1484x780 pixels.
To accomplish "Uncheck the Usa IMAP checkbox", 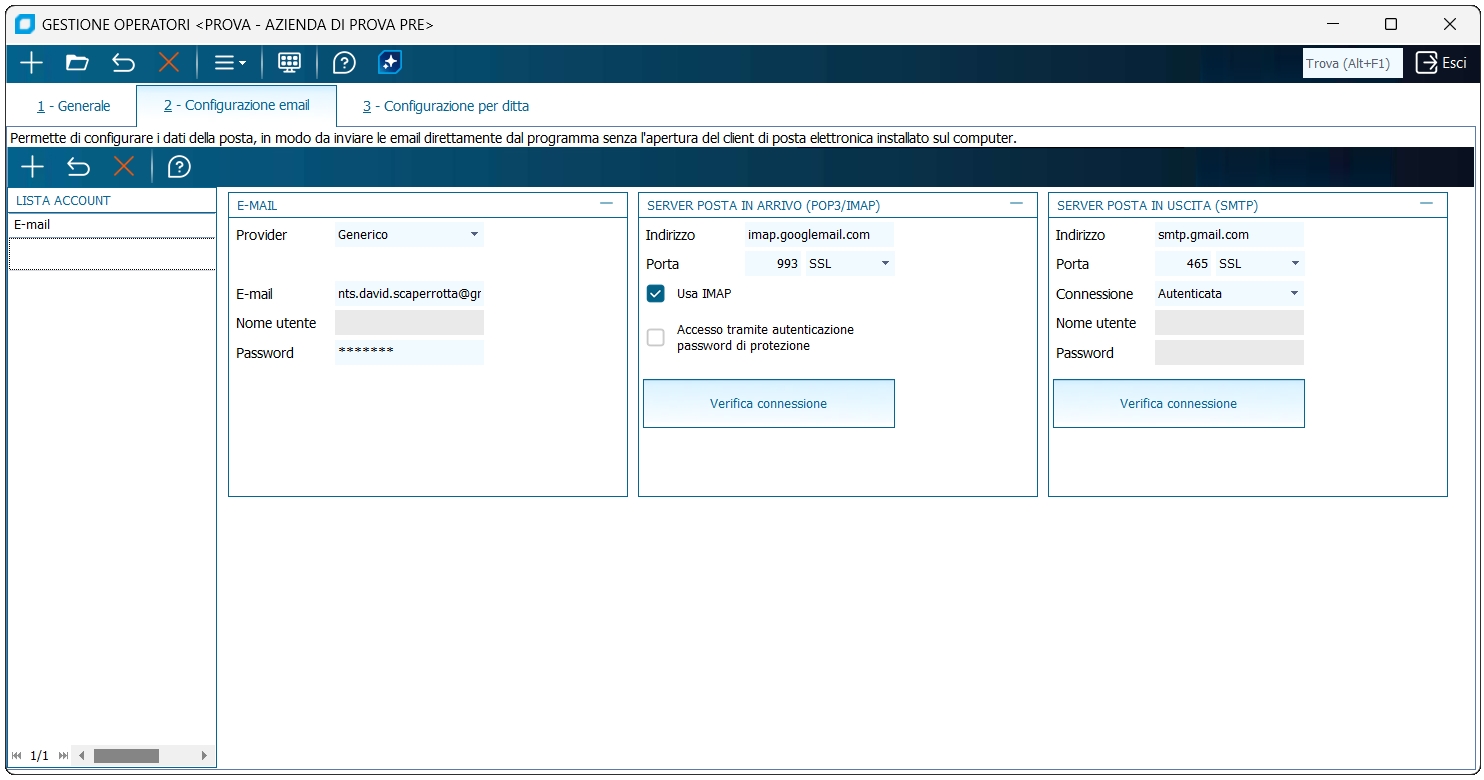I will point(656,294).
